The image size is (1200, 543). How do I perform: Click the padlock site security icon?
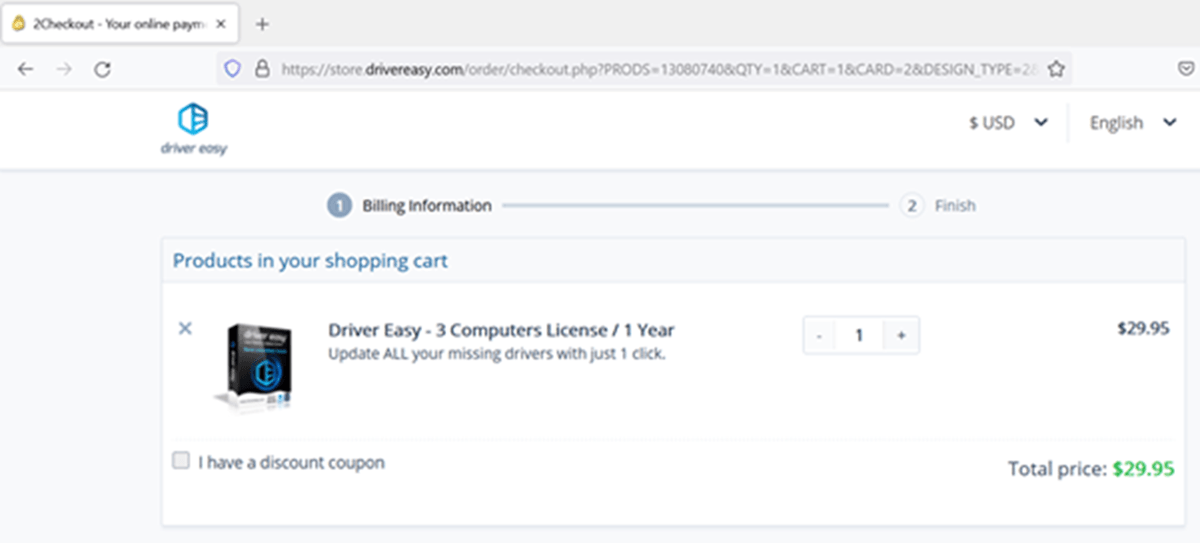coord(262,69)
